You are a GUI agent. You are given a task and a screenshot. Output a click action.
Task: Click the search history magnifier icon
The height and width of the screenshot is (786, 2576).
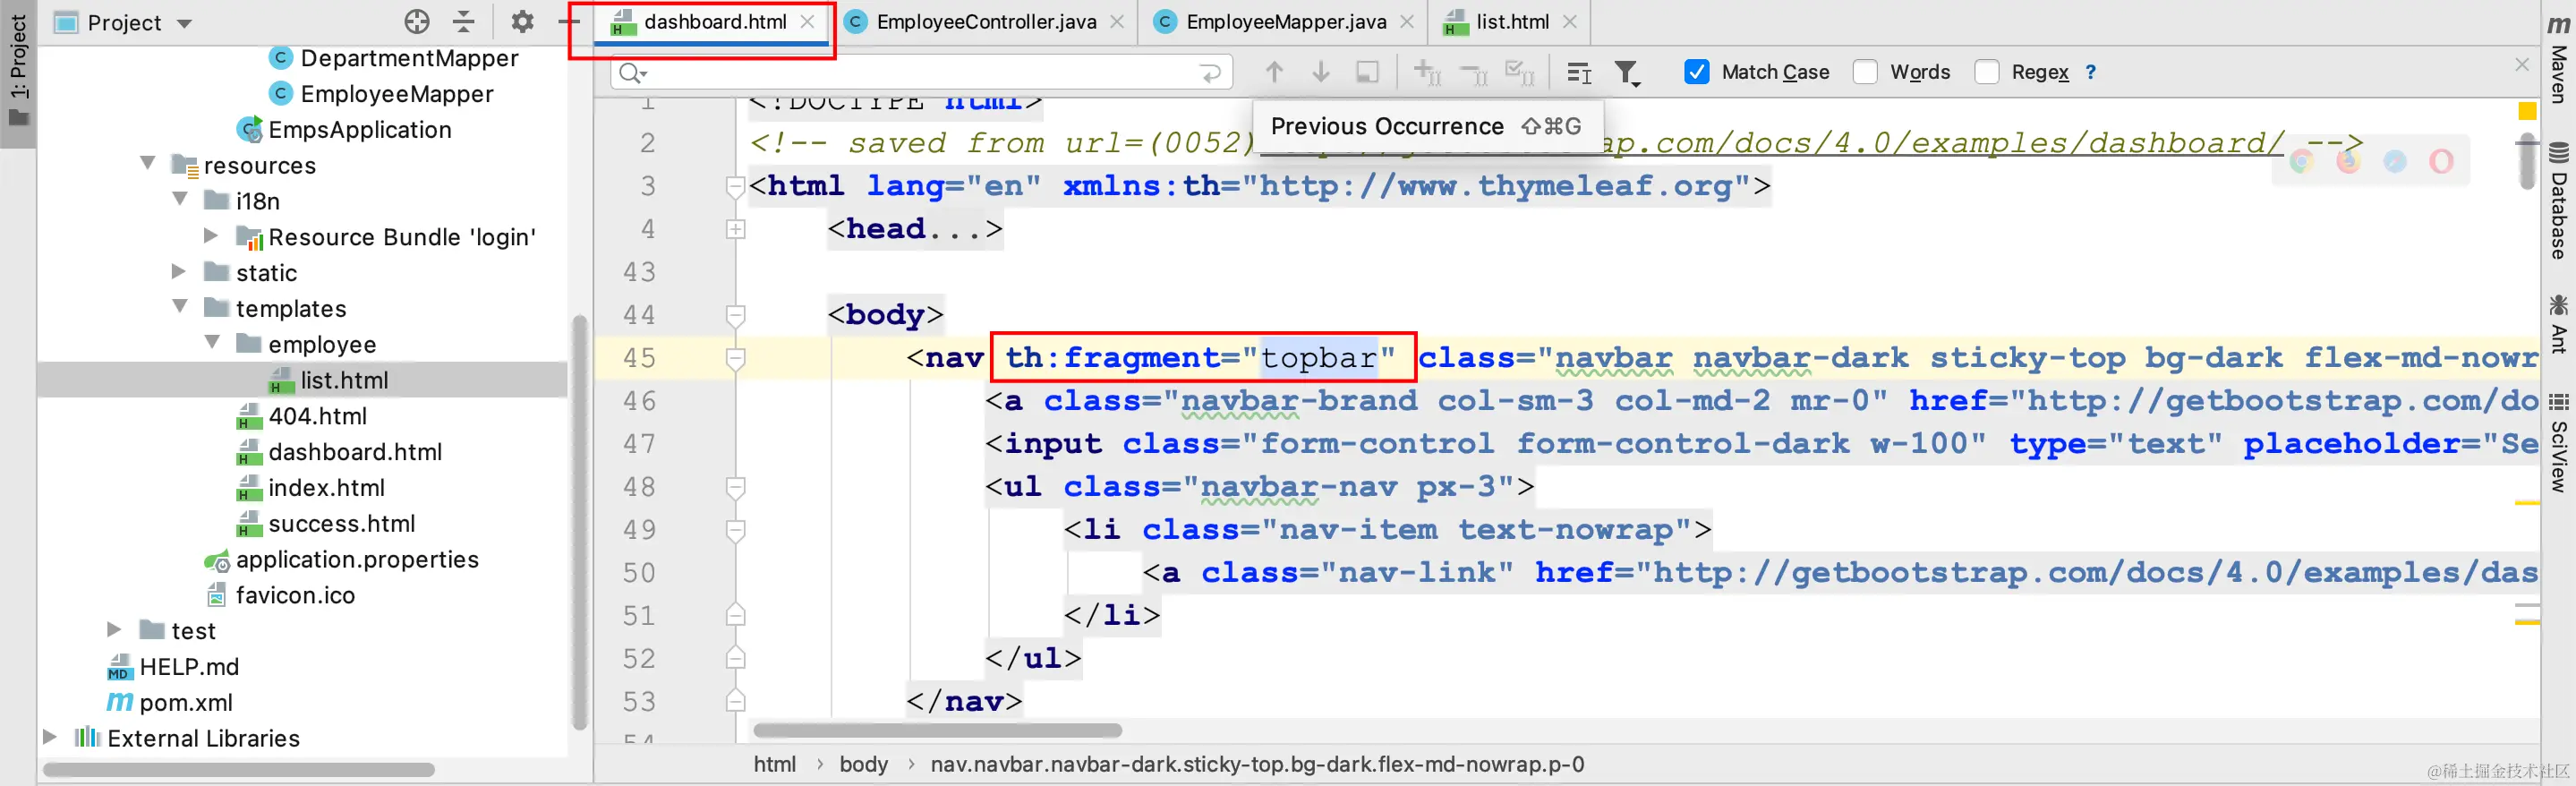pos(632,73)
